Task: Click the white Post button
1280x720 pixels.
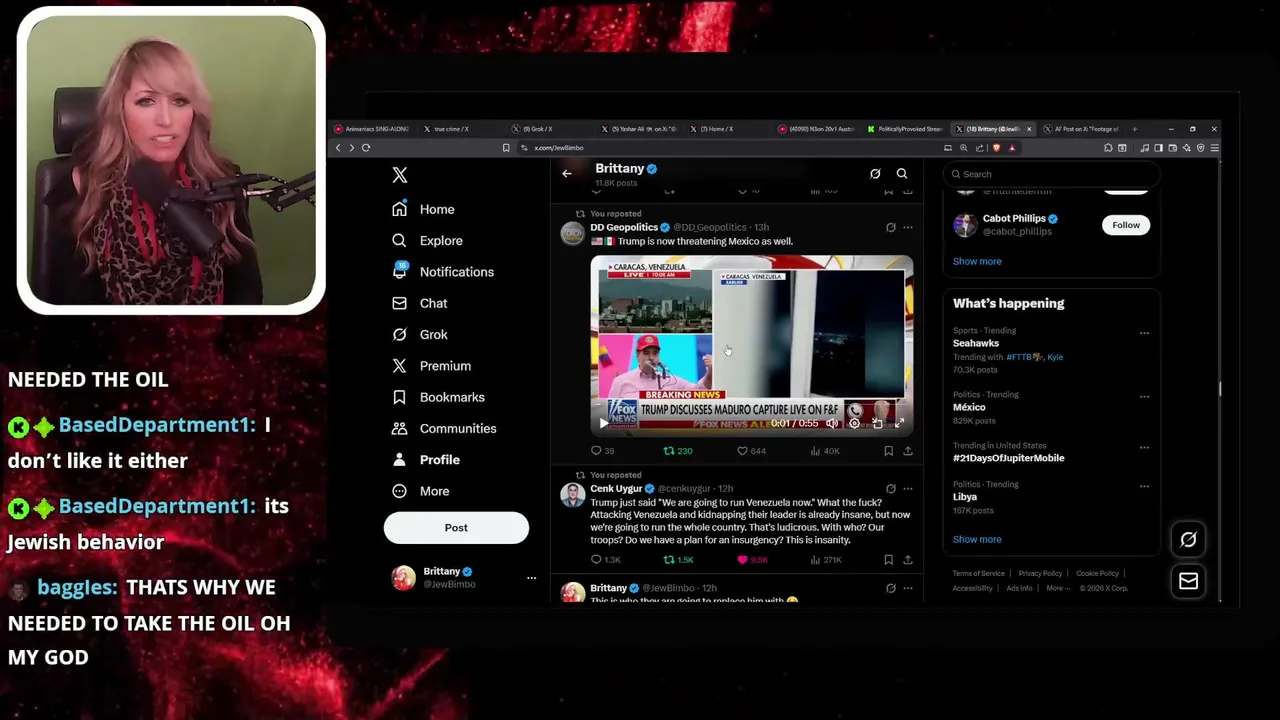Action: [x=456, y=528]
